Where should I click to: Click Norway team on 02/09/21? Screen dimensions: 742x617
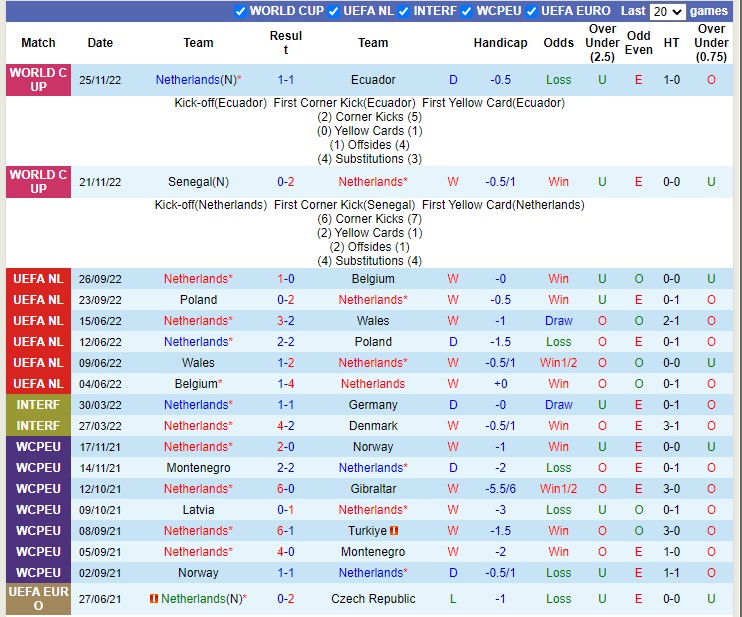pos(198,573)
